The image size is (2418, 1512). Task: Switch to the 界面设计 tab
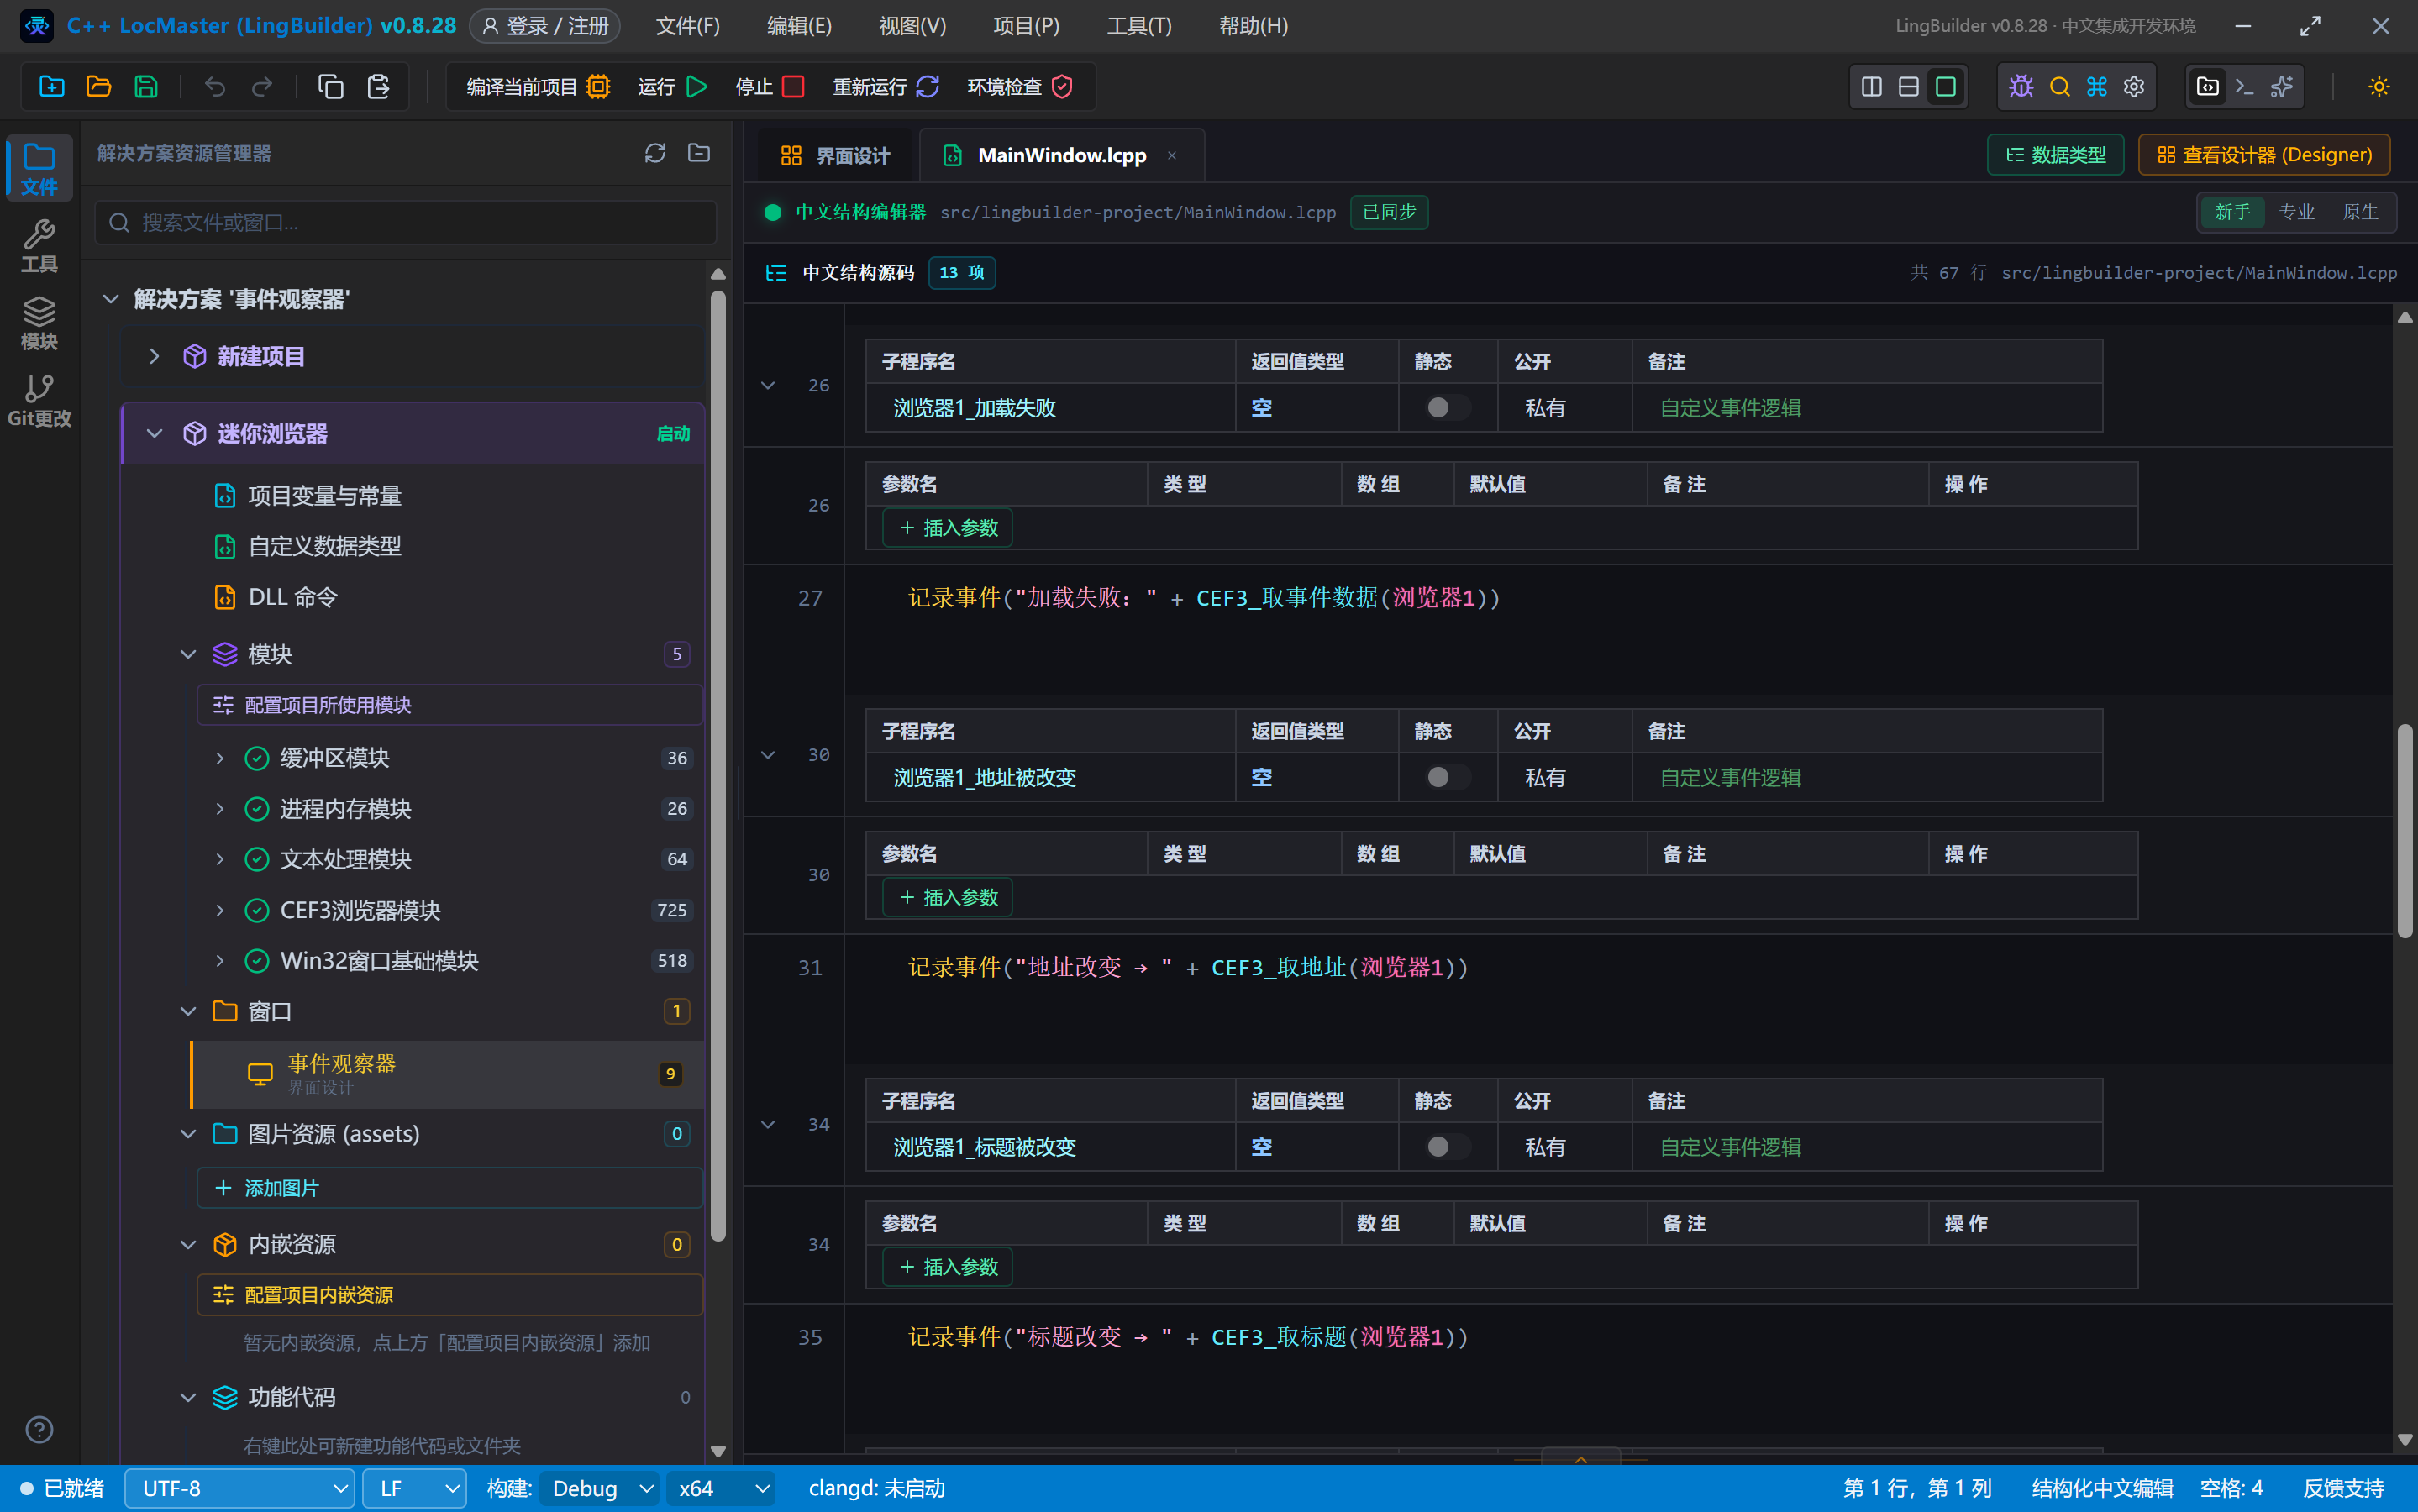pyautogui.click(x=835, y=155)
